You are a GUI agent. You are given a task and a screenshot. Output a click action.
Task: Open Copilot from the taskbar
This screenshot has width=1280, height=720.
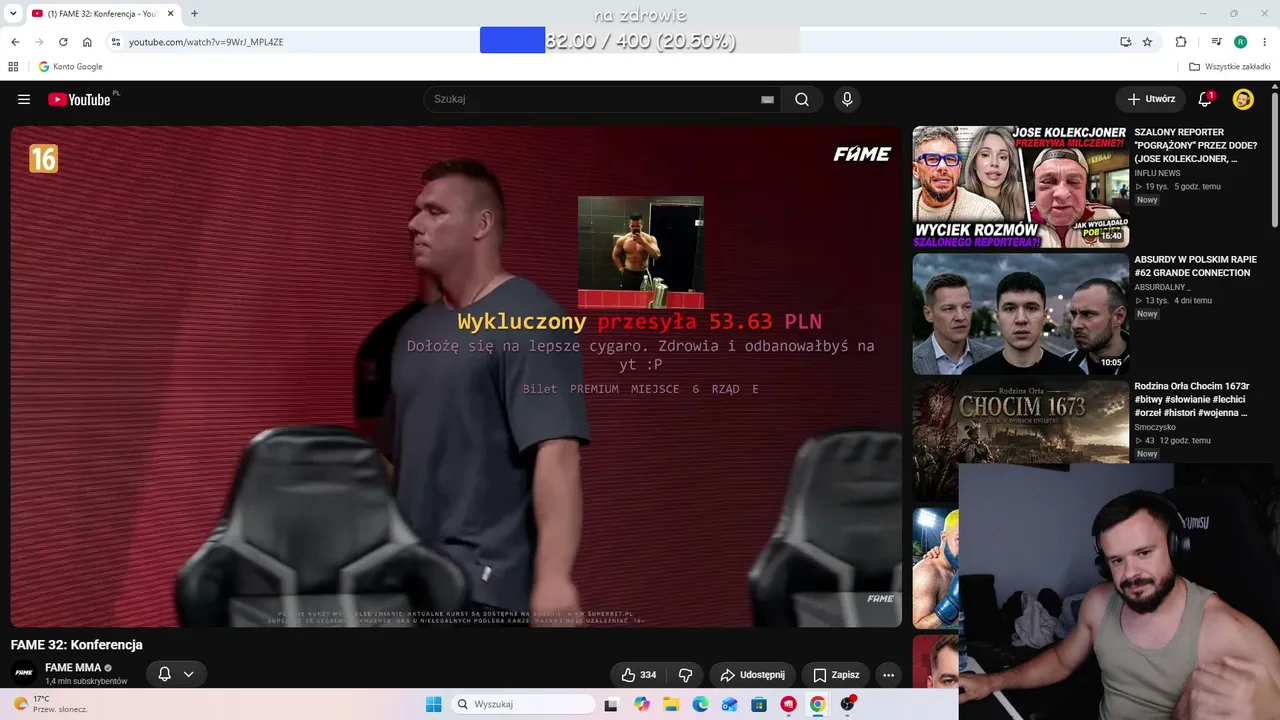642,704
